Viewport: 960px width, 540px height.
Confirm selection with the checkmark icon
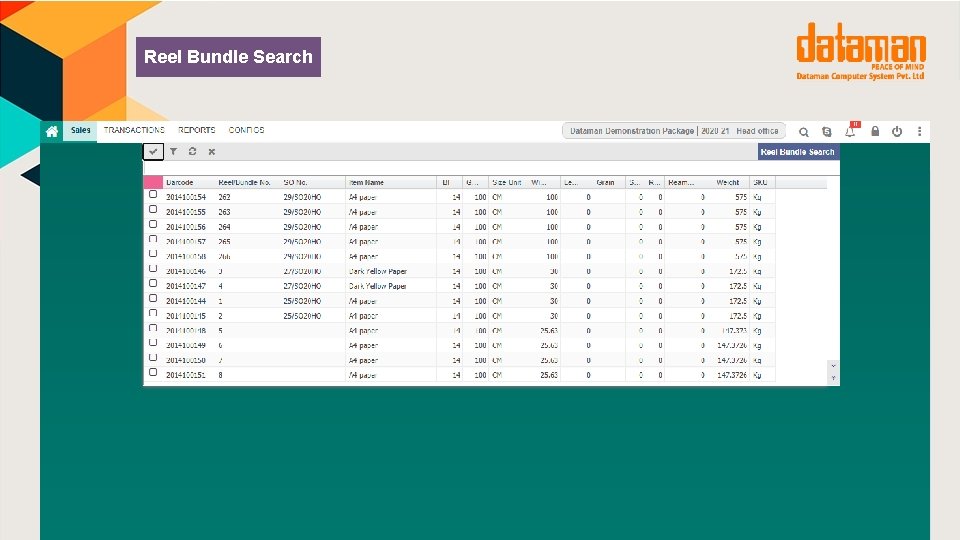pyautogui.click(x=153, y=151)
